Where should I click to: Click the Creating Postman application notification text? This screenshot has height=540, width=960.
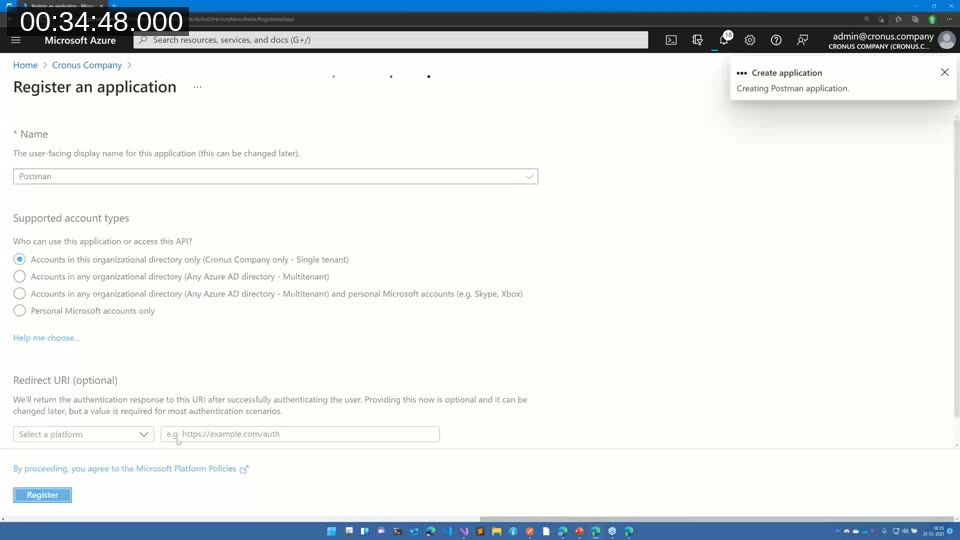click(x=793, y=88)
